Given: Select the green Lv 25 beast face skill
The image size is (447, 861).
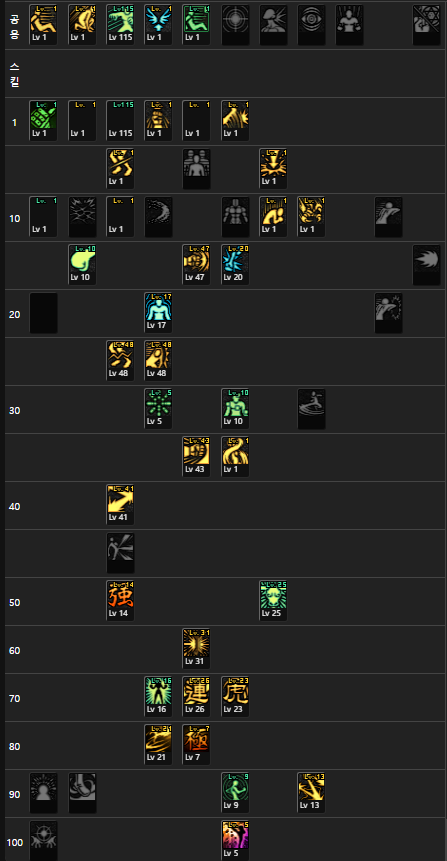Looking at the screenshot, I should [x=273, y=601].
